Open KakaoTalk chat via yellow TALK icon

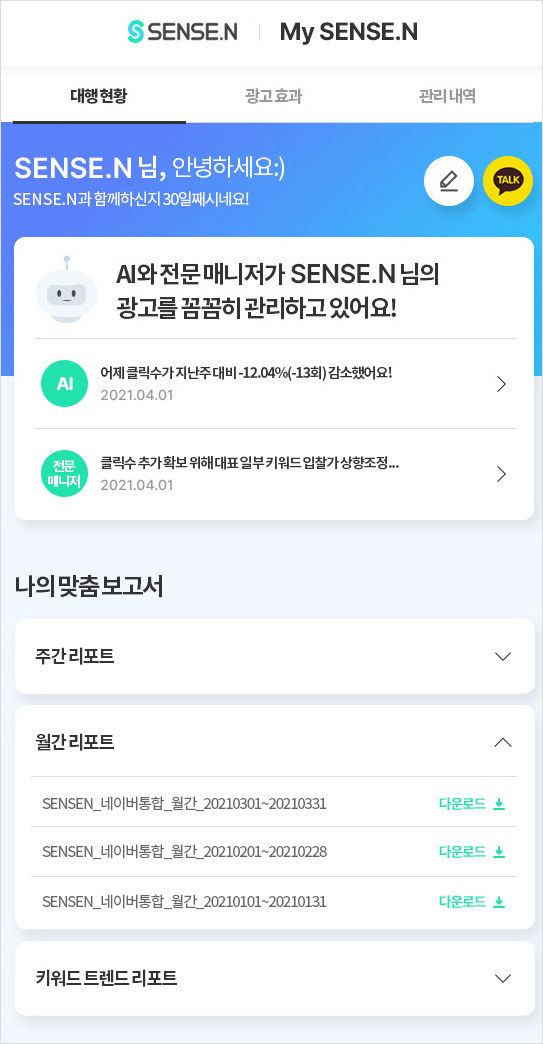coord(508,180)
